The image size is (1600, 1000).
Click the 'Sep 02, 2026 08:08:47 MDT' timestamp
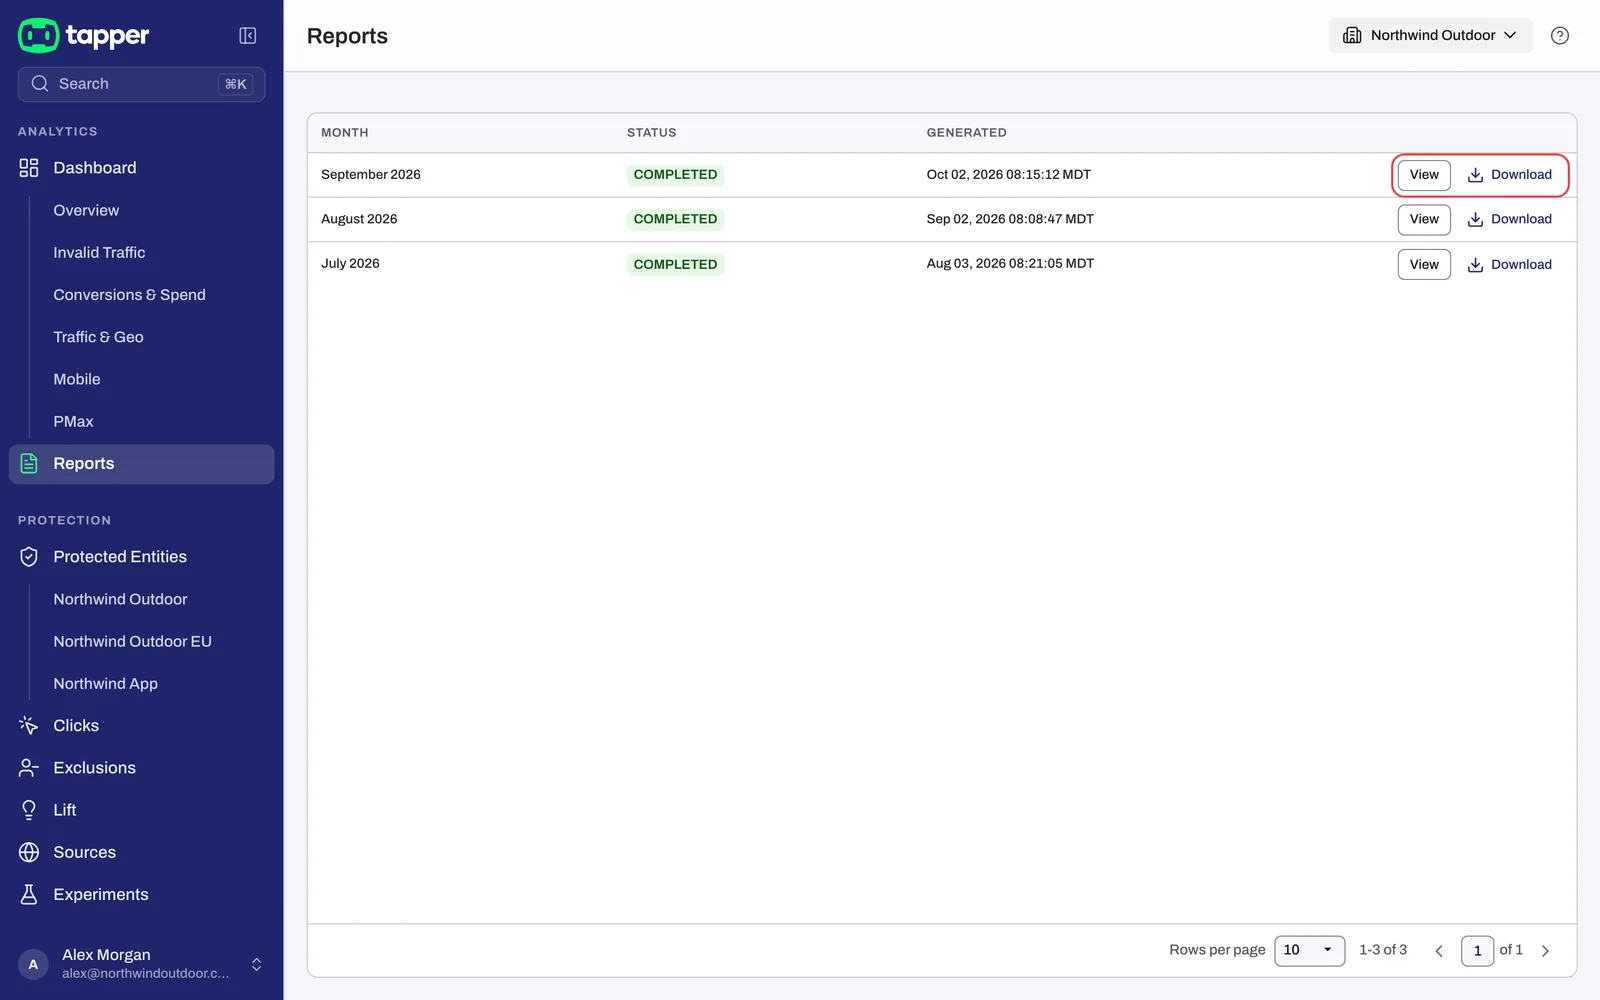pyautogui.click(x=1010, y=219)
